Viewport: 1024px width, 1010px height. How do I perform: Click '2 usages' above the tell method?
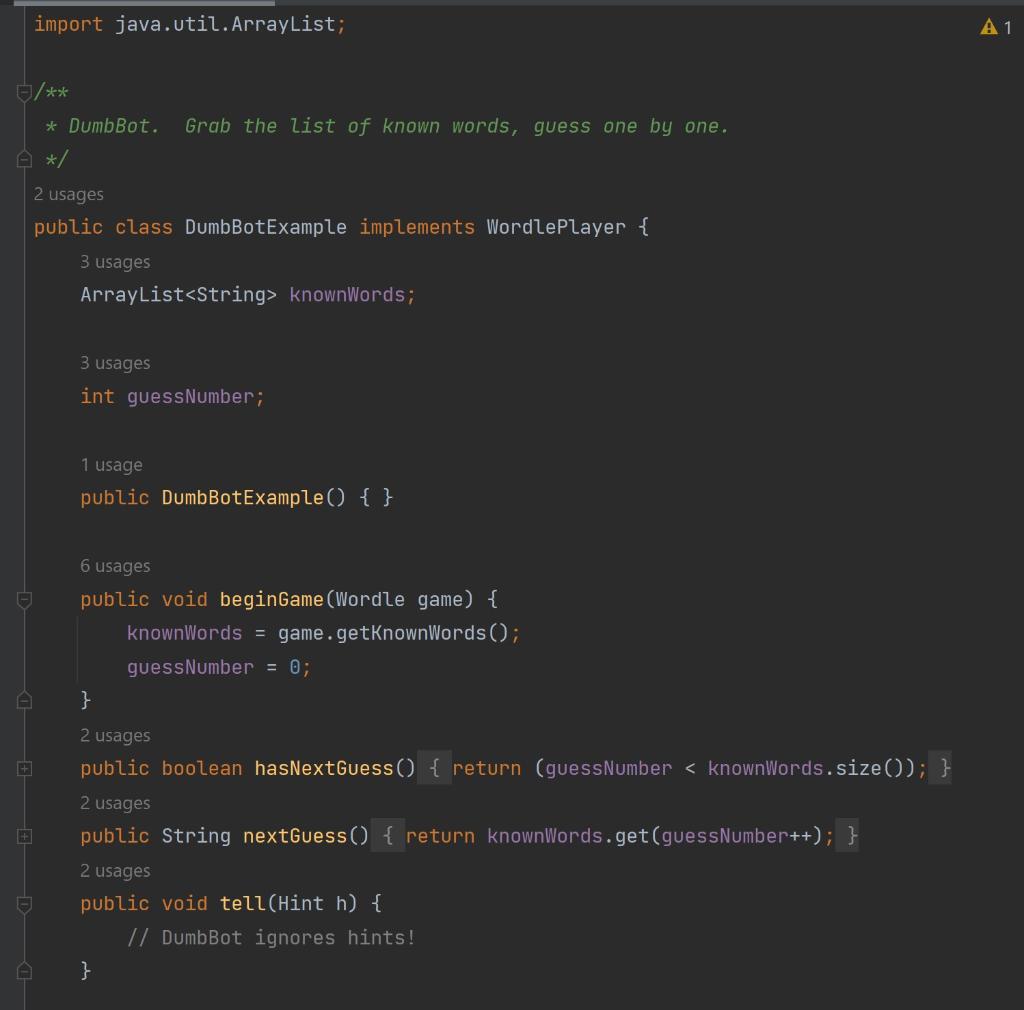pos(115,870)
